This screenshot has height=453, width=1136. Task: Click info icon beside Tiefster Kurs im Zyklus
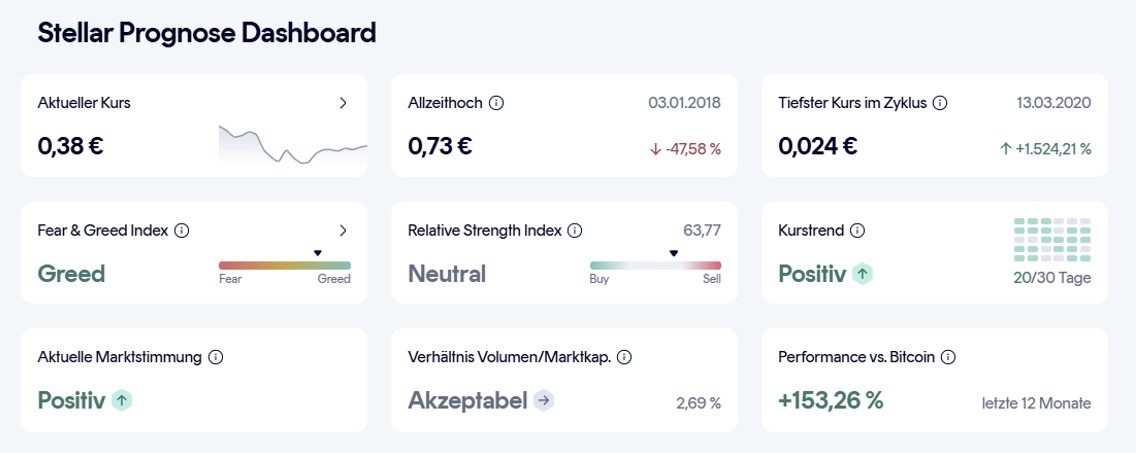(940, 103)
